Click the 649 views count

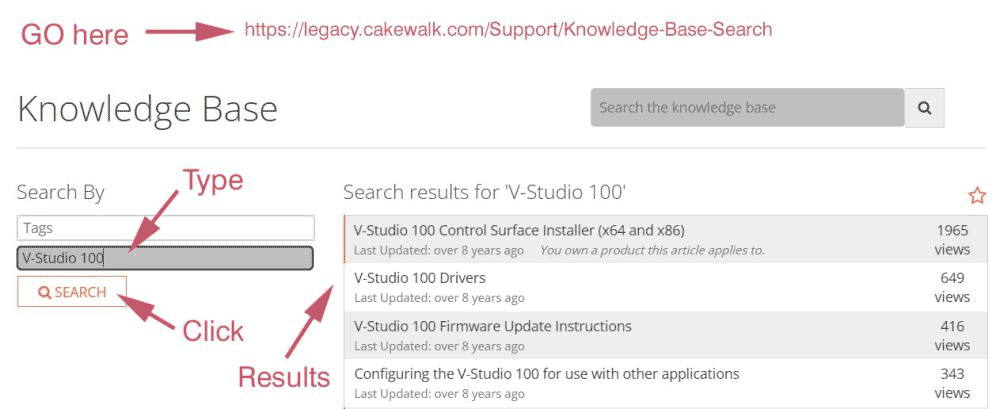[952, 287]
